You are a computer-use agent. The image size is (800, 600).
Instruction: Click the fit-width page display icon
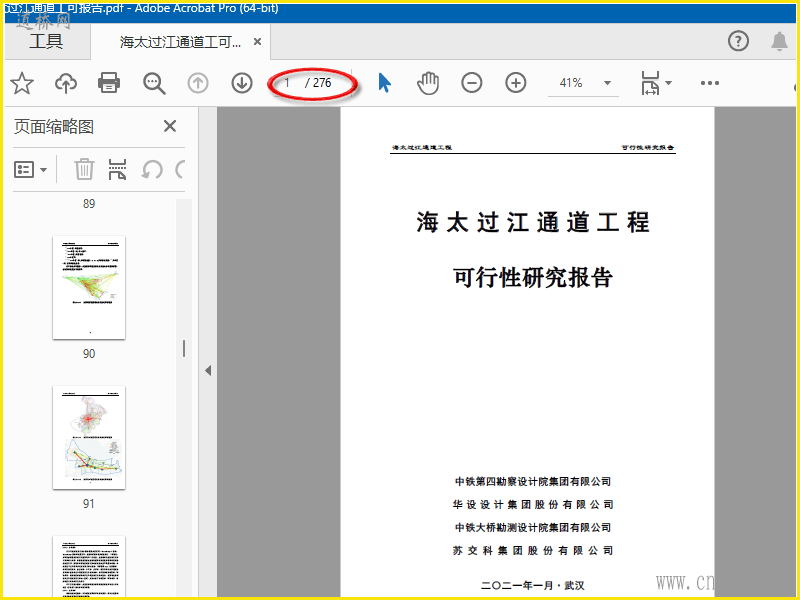(x=650, y=83)
